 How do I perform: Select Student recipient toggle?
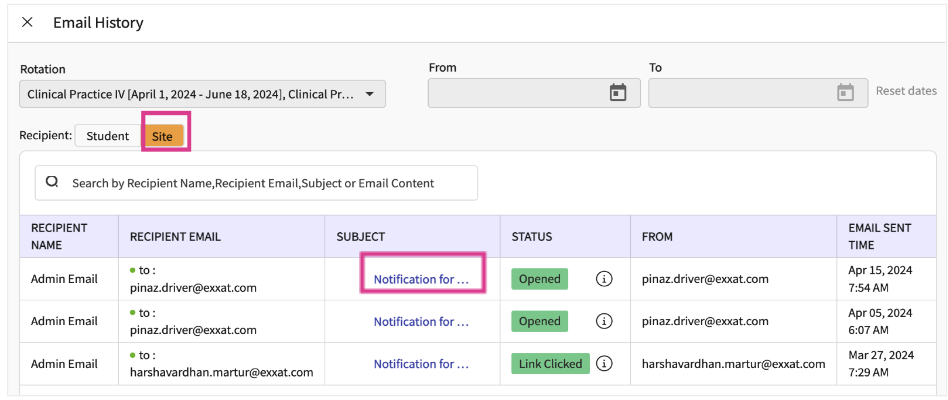[107, 136]
